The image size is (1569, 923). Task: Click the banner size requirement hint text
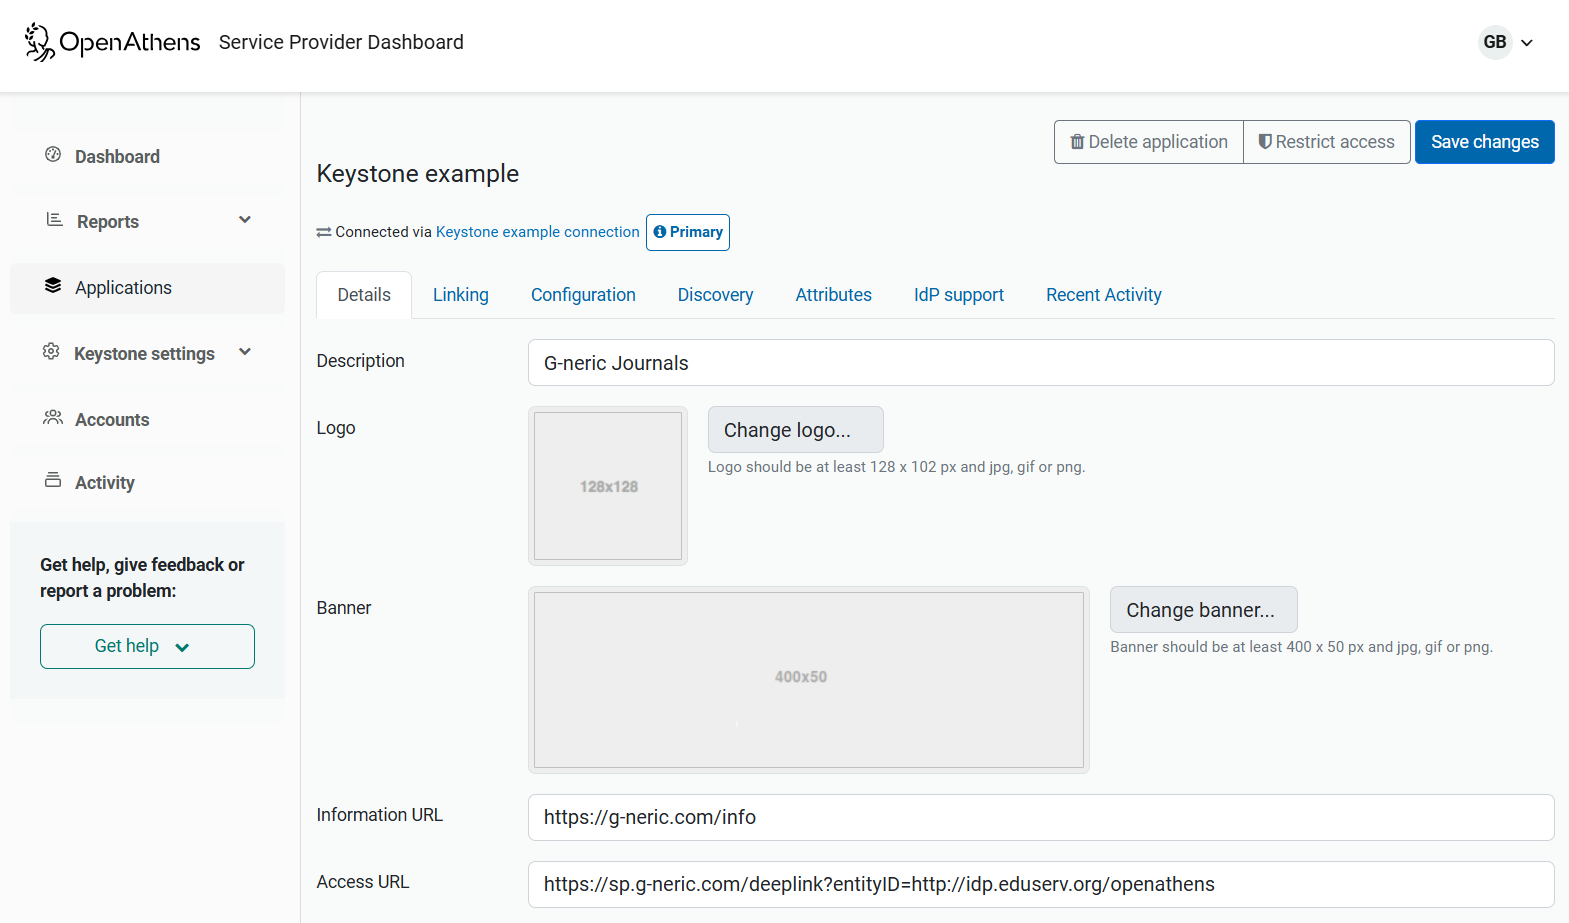click(1301, 647)
